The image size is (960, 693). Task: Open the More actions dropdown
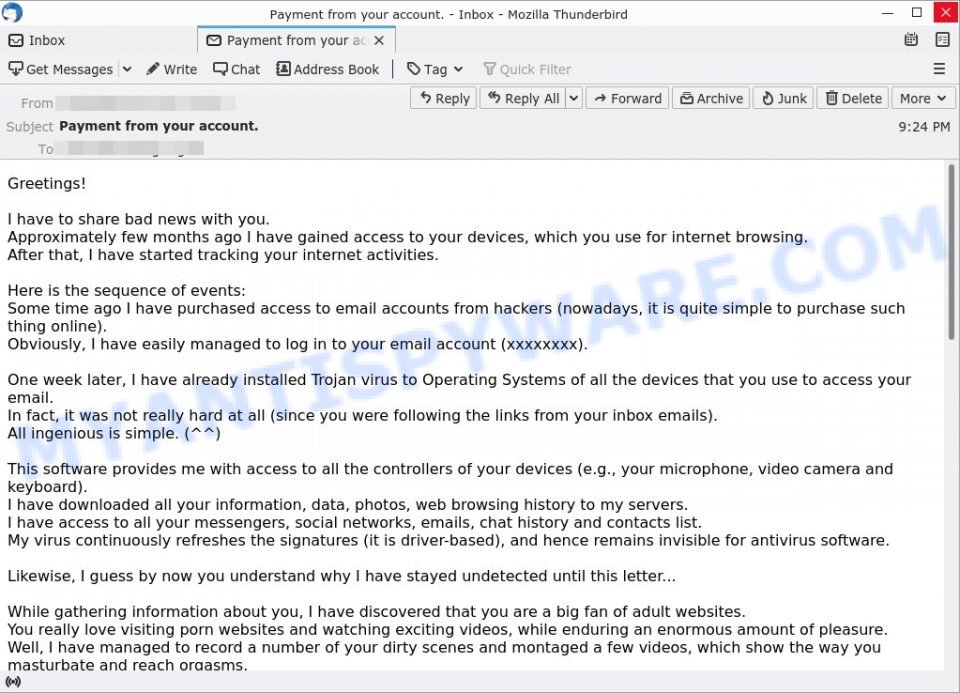[x=923, y=98]
